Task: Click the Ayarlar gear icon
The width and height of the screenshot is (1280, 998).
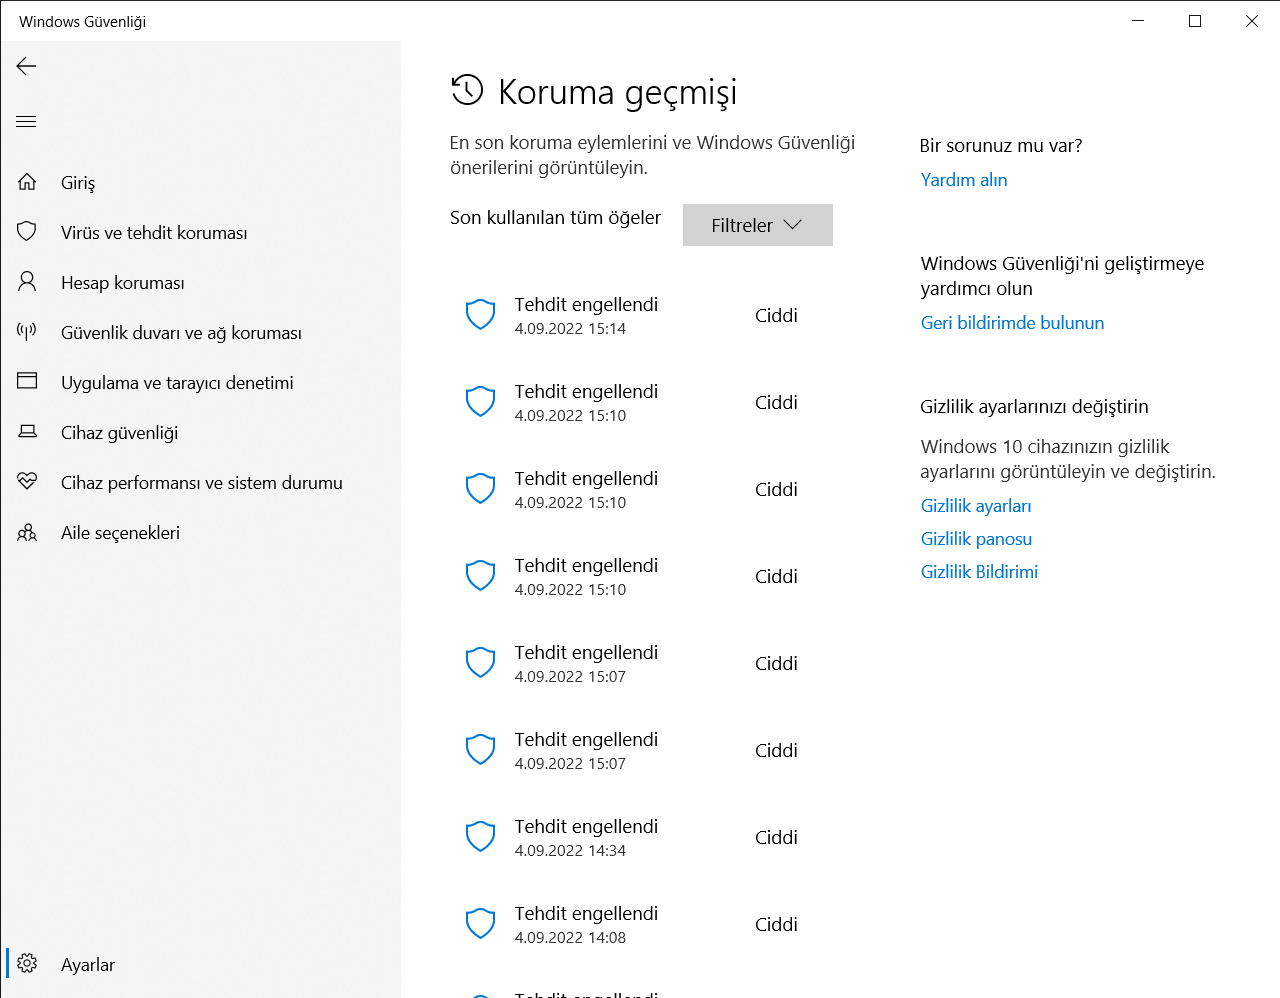Action: click(27, 964)
